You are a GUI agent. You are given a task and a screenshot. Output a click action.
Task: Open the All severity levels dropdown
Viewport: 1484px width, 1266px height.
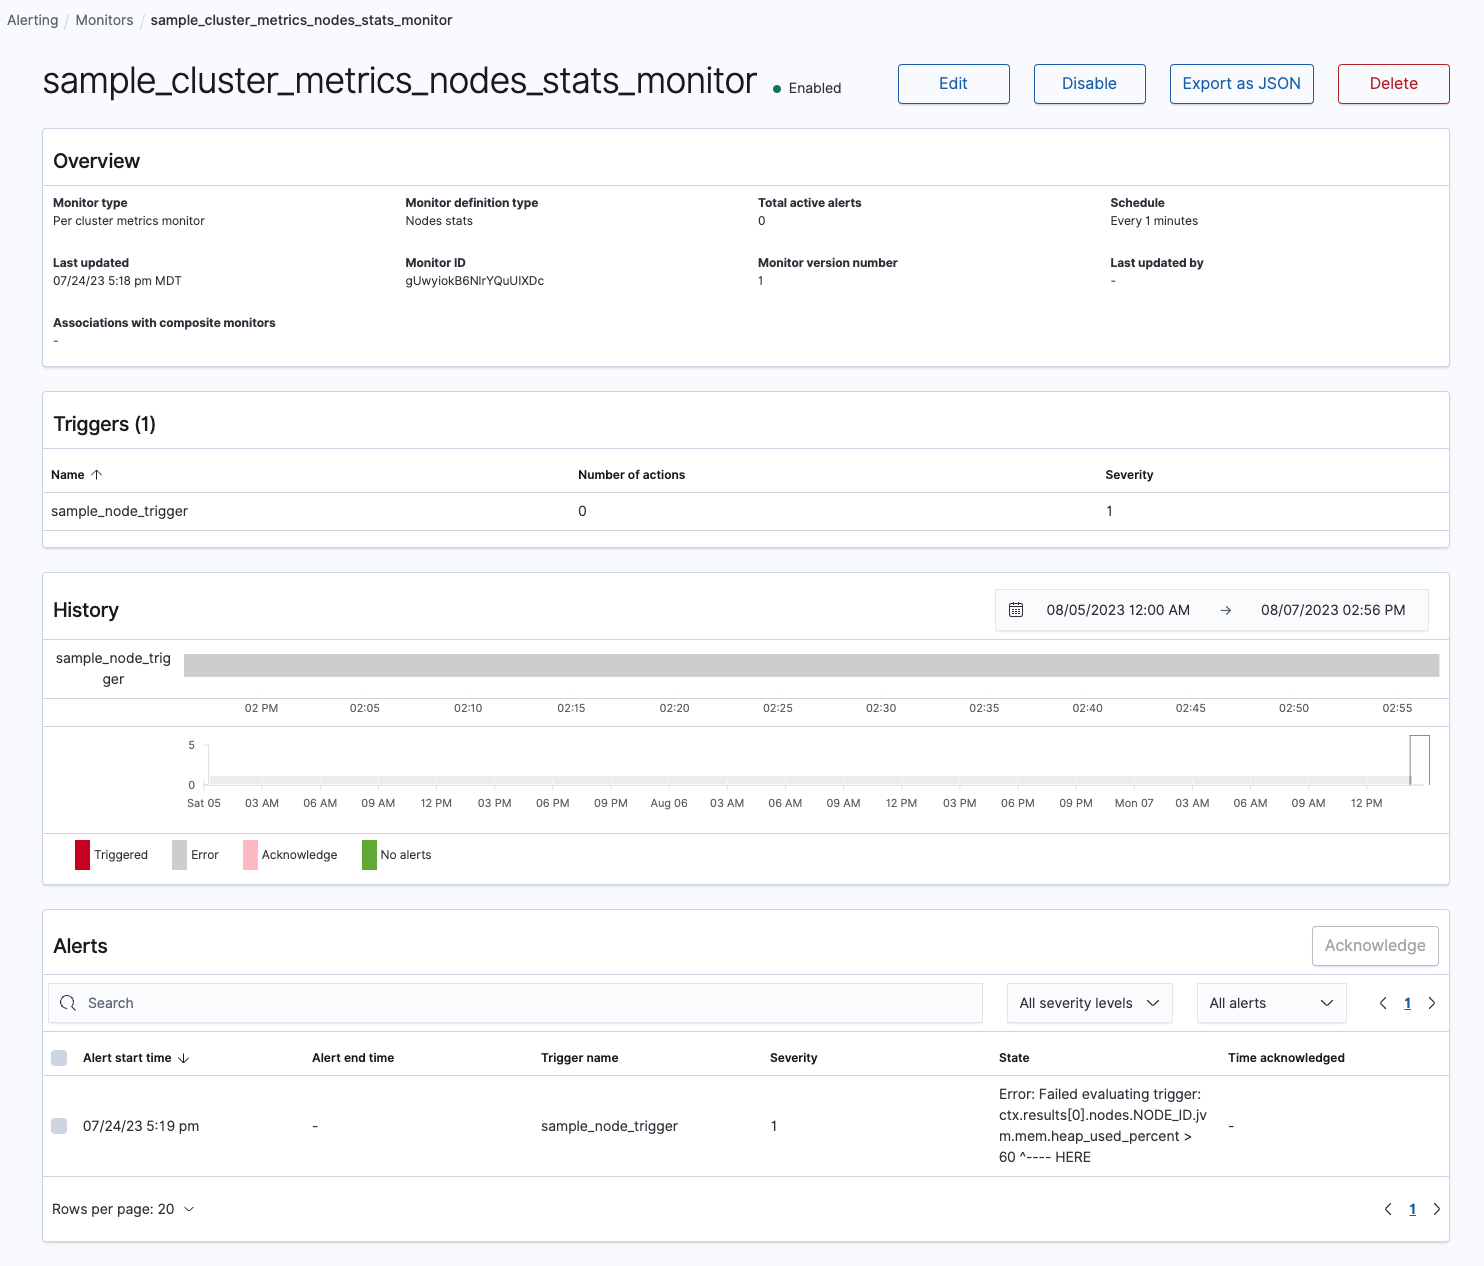pyautogui.click(x=1089, y=1002)
